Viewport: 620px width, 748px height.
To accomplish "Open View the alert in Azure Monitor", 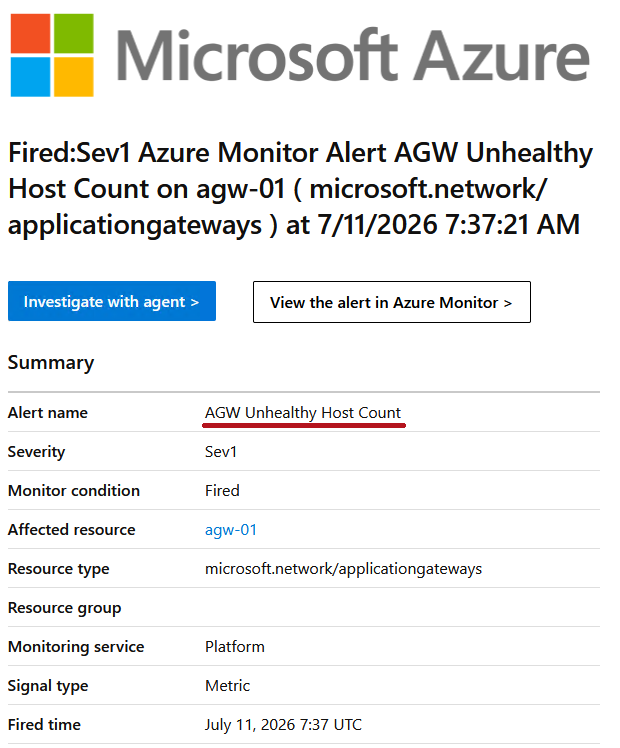I will point(392,302).
